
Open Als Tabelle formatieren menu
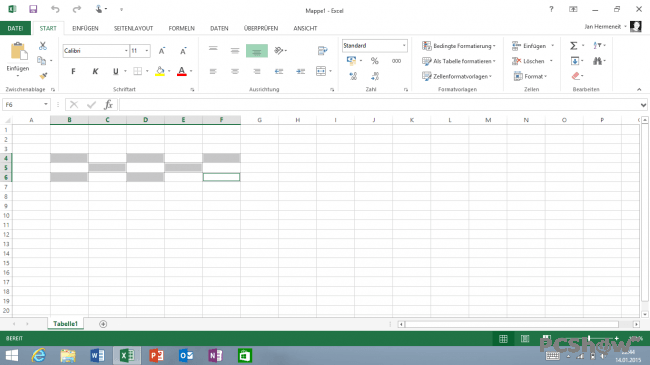tap(458, 61)
